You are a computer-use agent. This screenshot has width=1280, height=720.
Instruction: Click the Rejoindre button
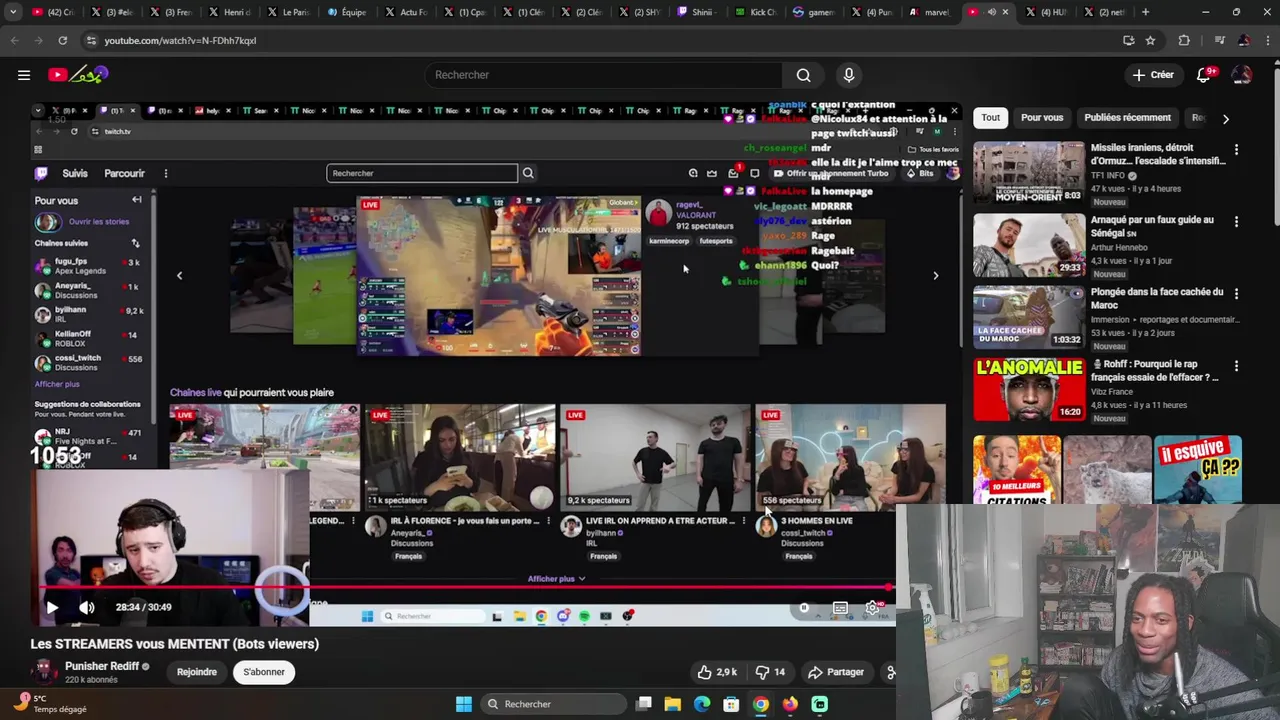[x=197, y=672]
